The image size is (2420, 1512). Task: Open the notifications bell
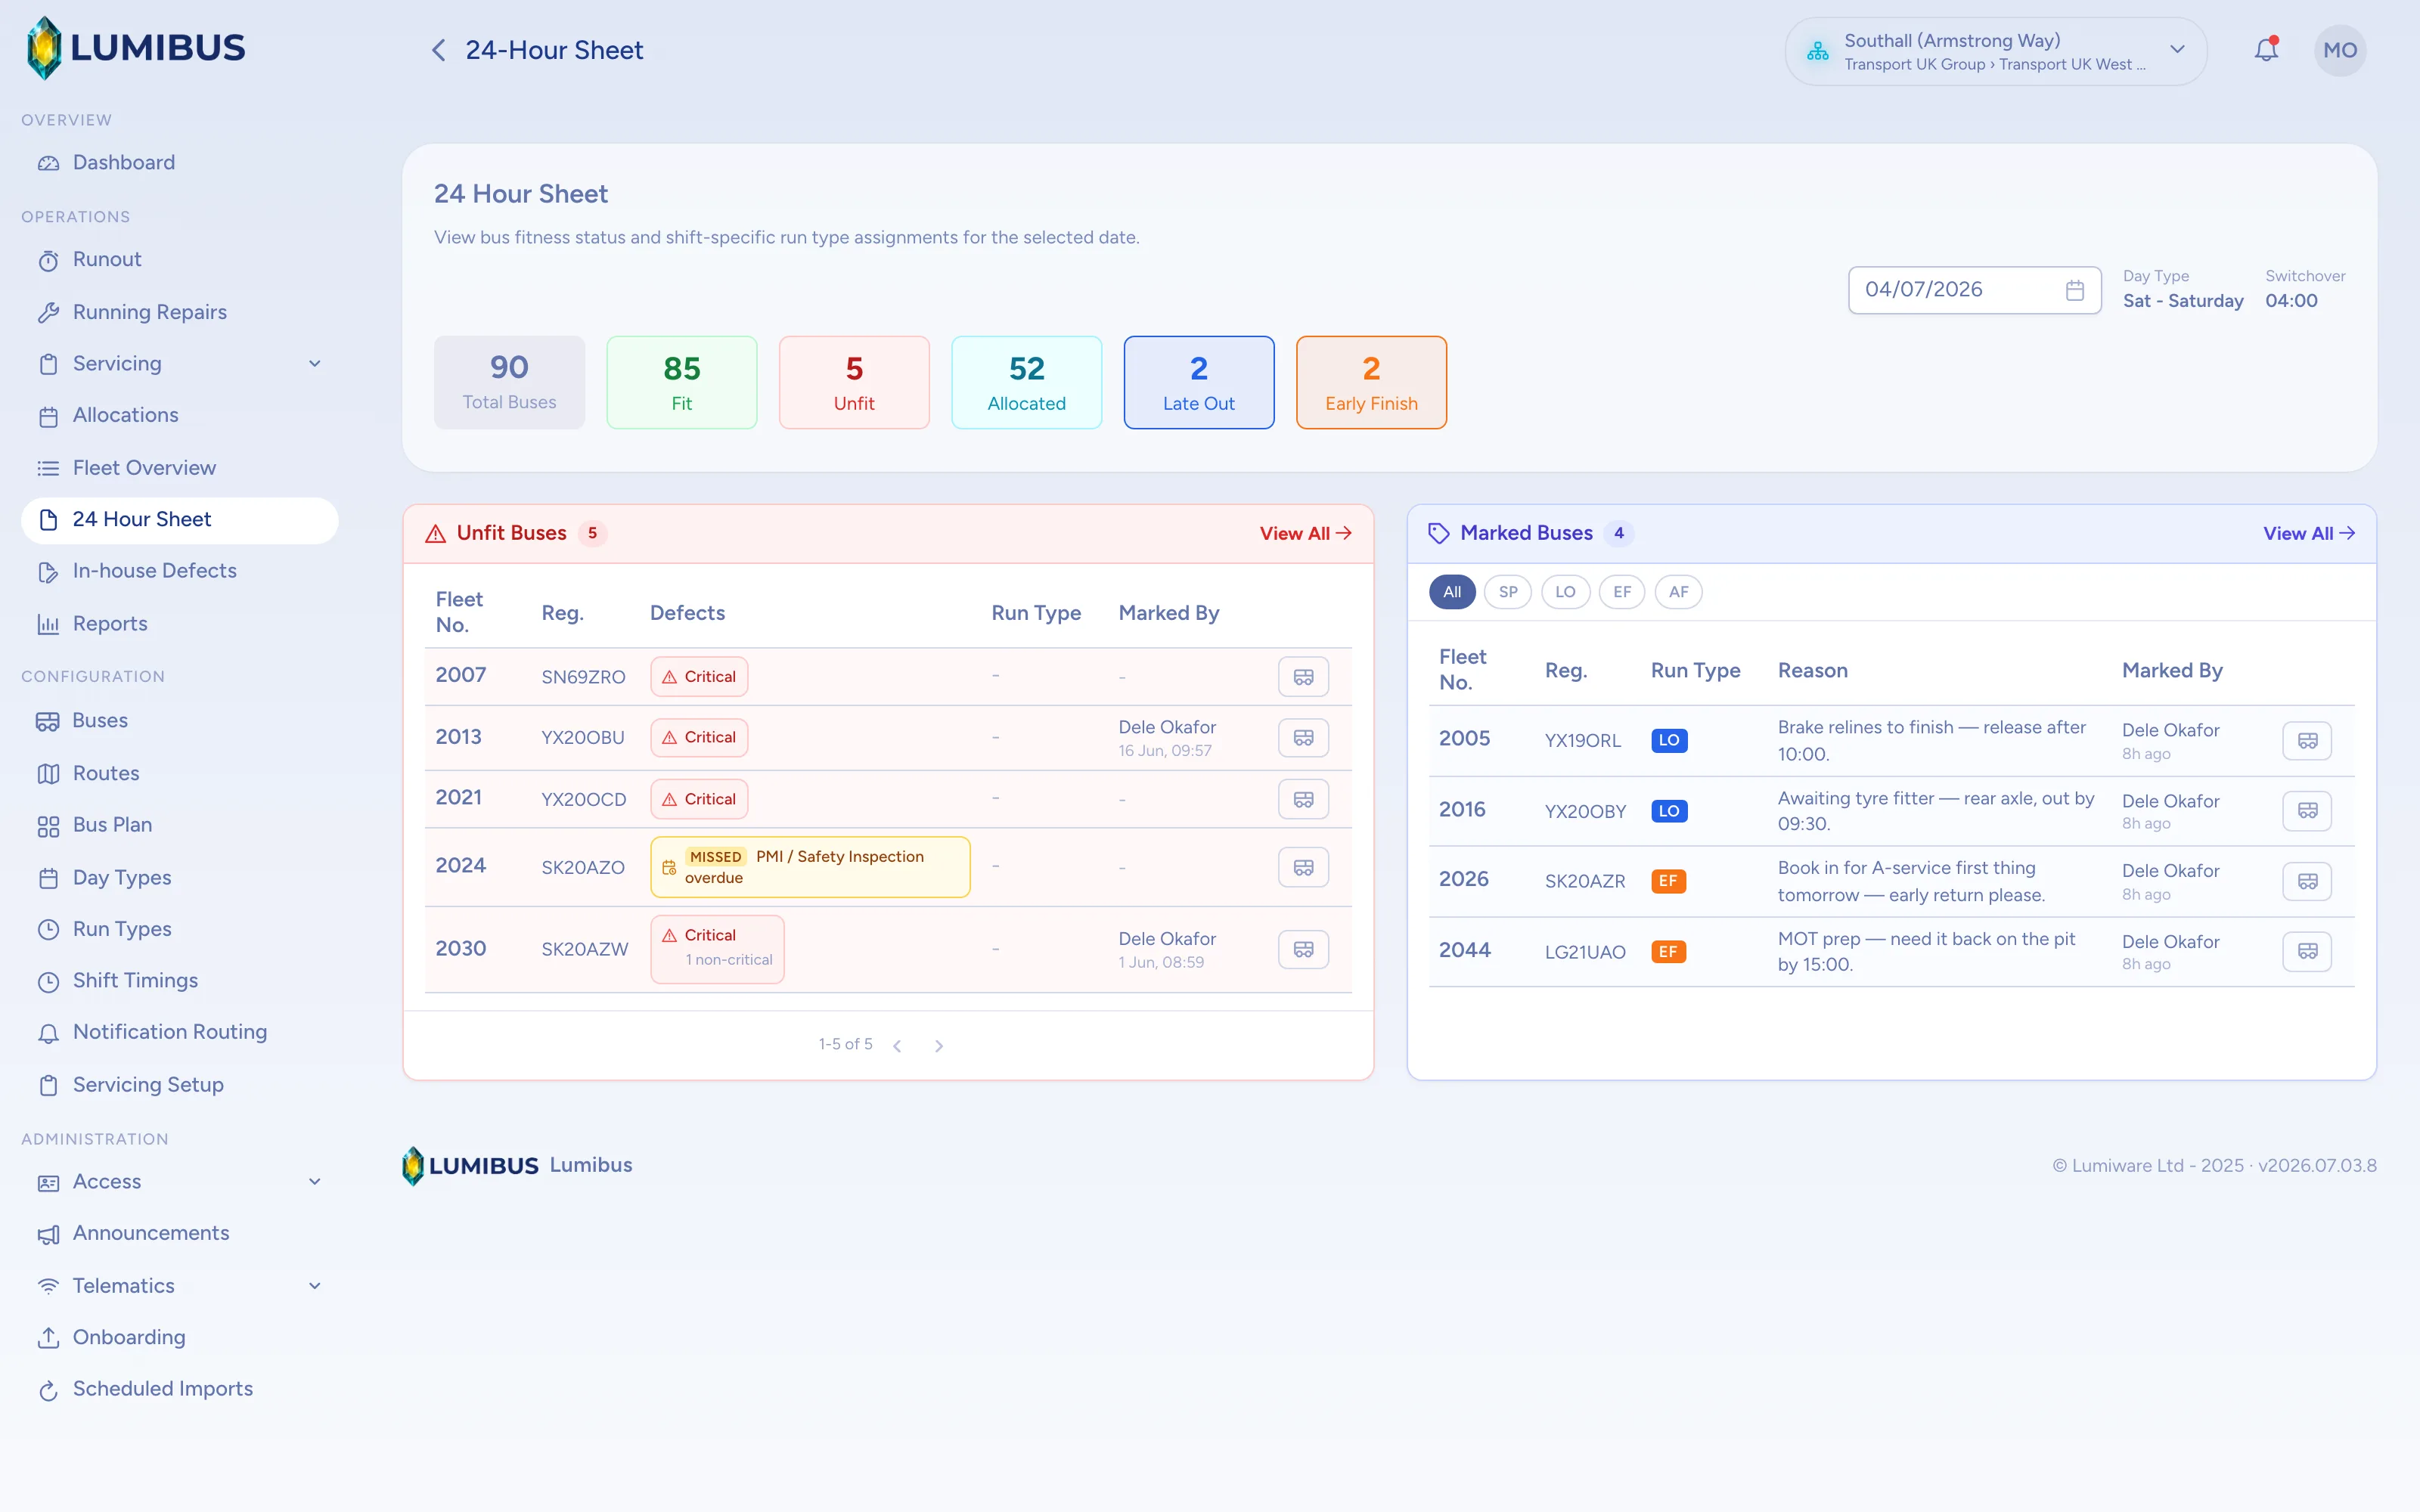click(2266, 50)
